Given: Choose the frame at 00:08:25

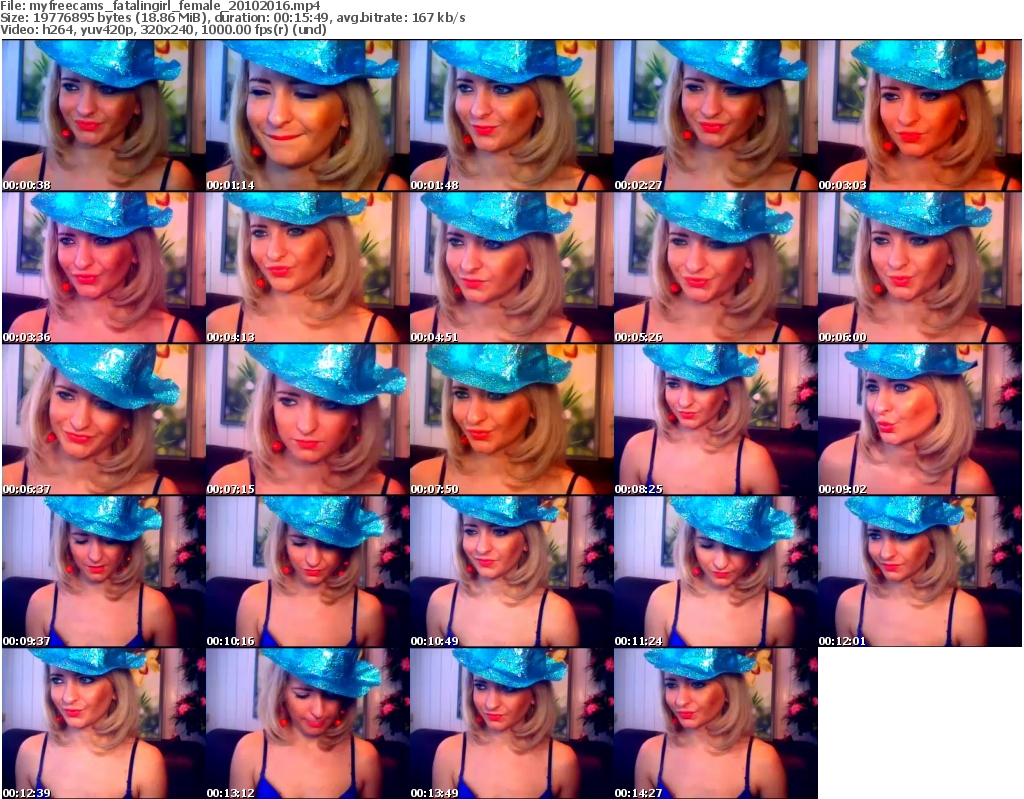Looking at the screenshot, I should point(715,419).
